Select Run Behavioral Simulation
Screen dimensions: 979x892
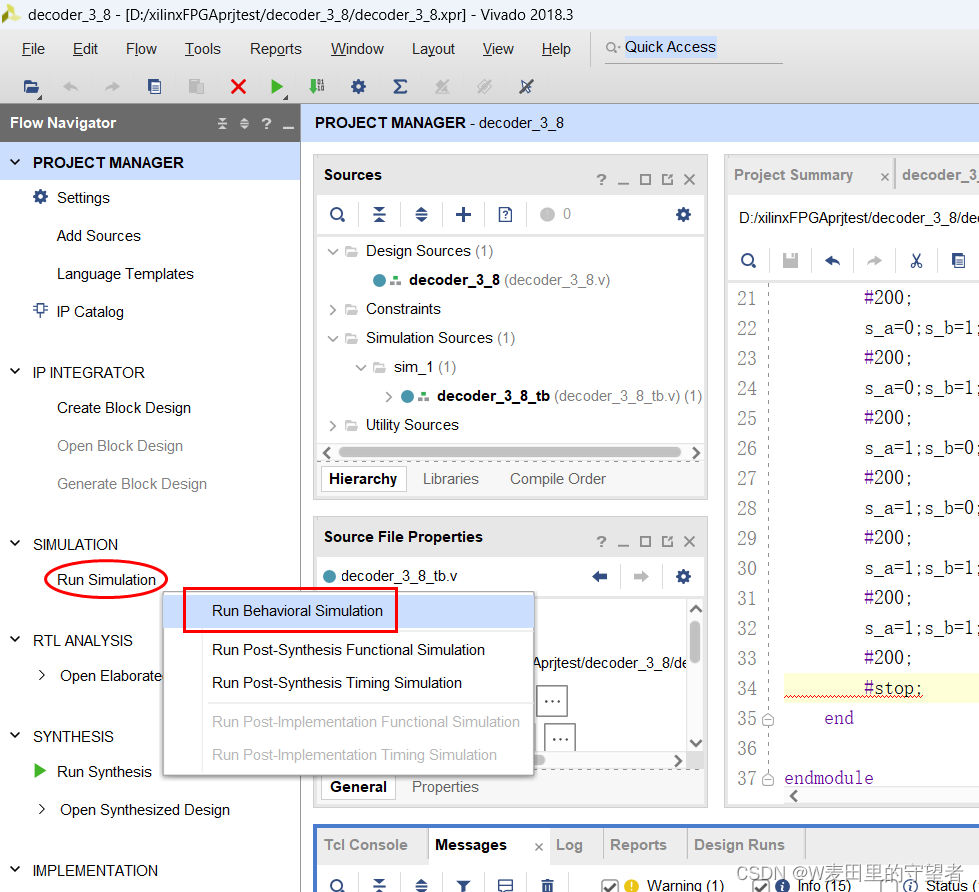(x=349, y=611)
